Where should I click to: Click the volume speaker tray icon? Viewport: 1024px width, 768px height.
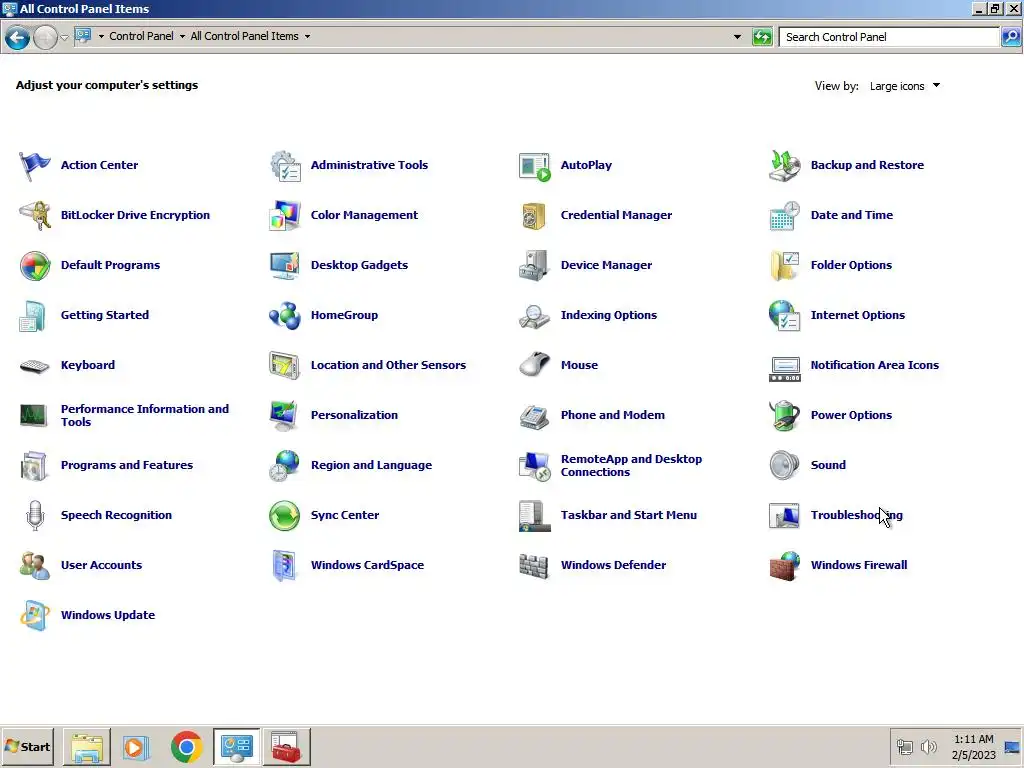928,746
